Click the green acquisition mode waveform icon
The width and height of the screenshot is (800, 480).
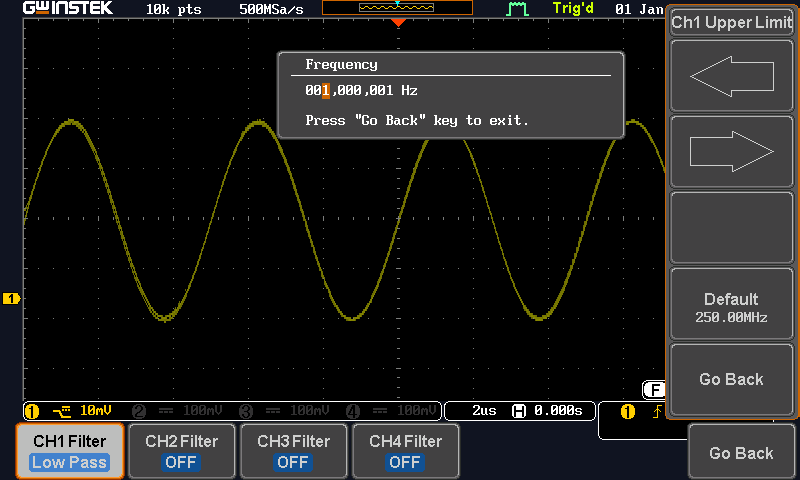(x=517, y=9)
